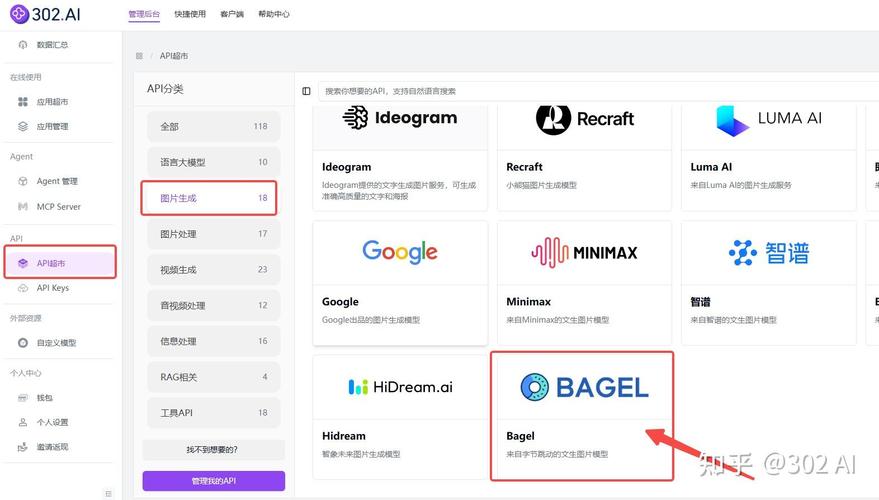
Task: Switch to the 管理后台 tab
Action: (144, 14)
